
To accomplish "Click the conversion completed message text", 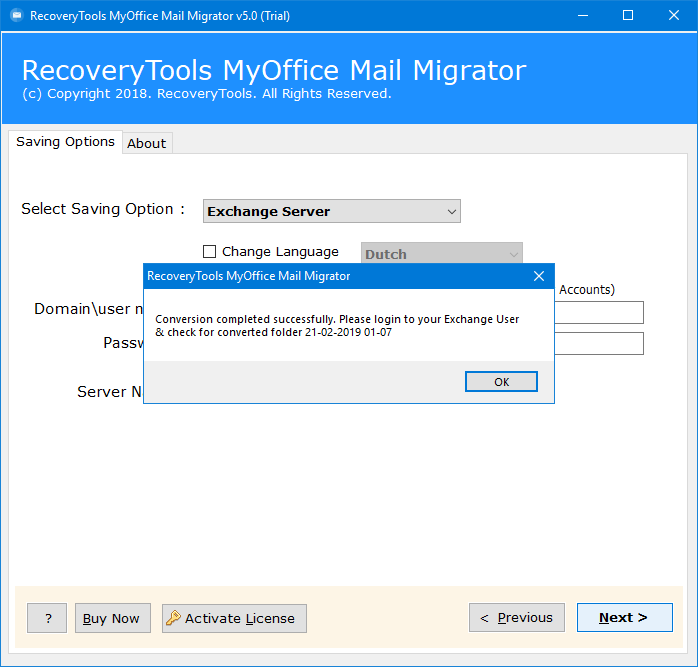I will (x=337, y=325).
